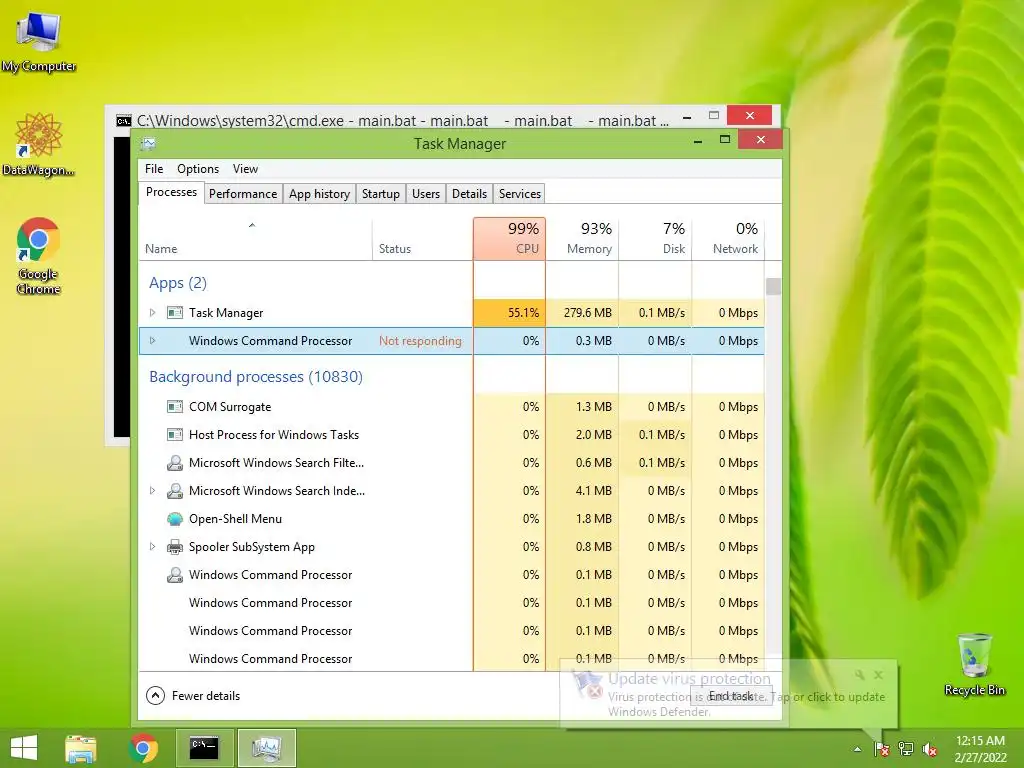
Task: Click the Open-Shell Menu process icon
Action: click(174, 519)
